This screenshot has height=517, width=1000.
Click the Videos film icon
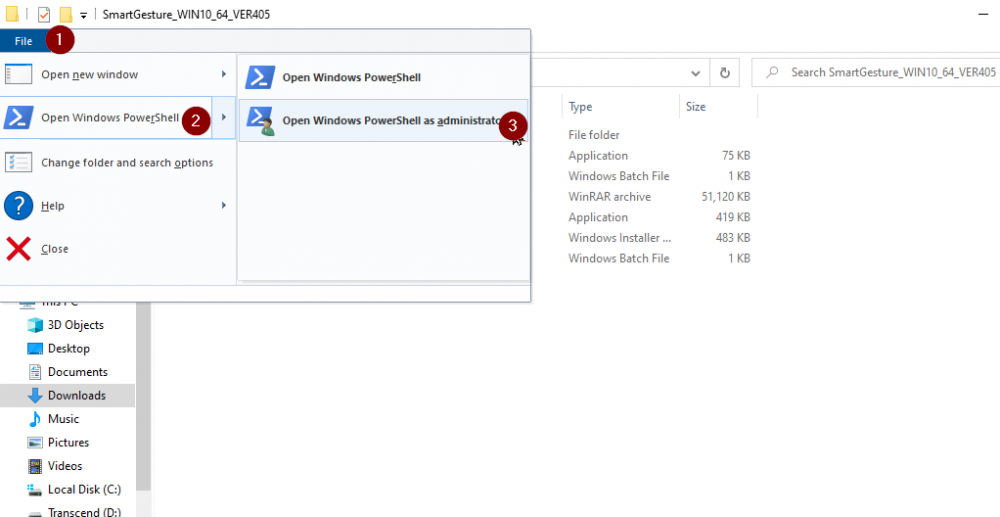pos(34,467)
